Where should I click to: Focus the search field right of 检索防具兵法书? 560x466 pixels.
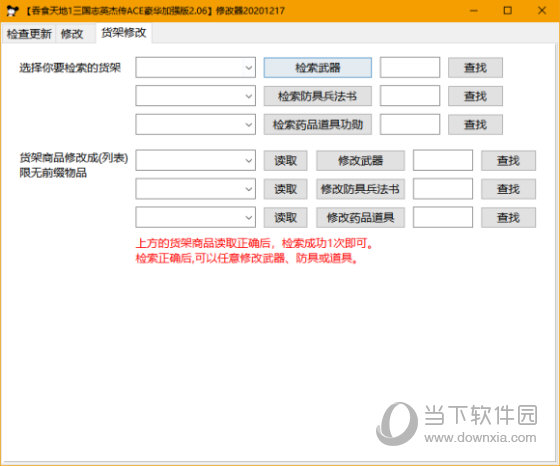click(410, 96)
